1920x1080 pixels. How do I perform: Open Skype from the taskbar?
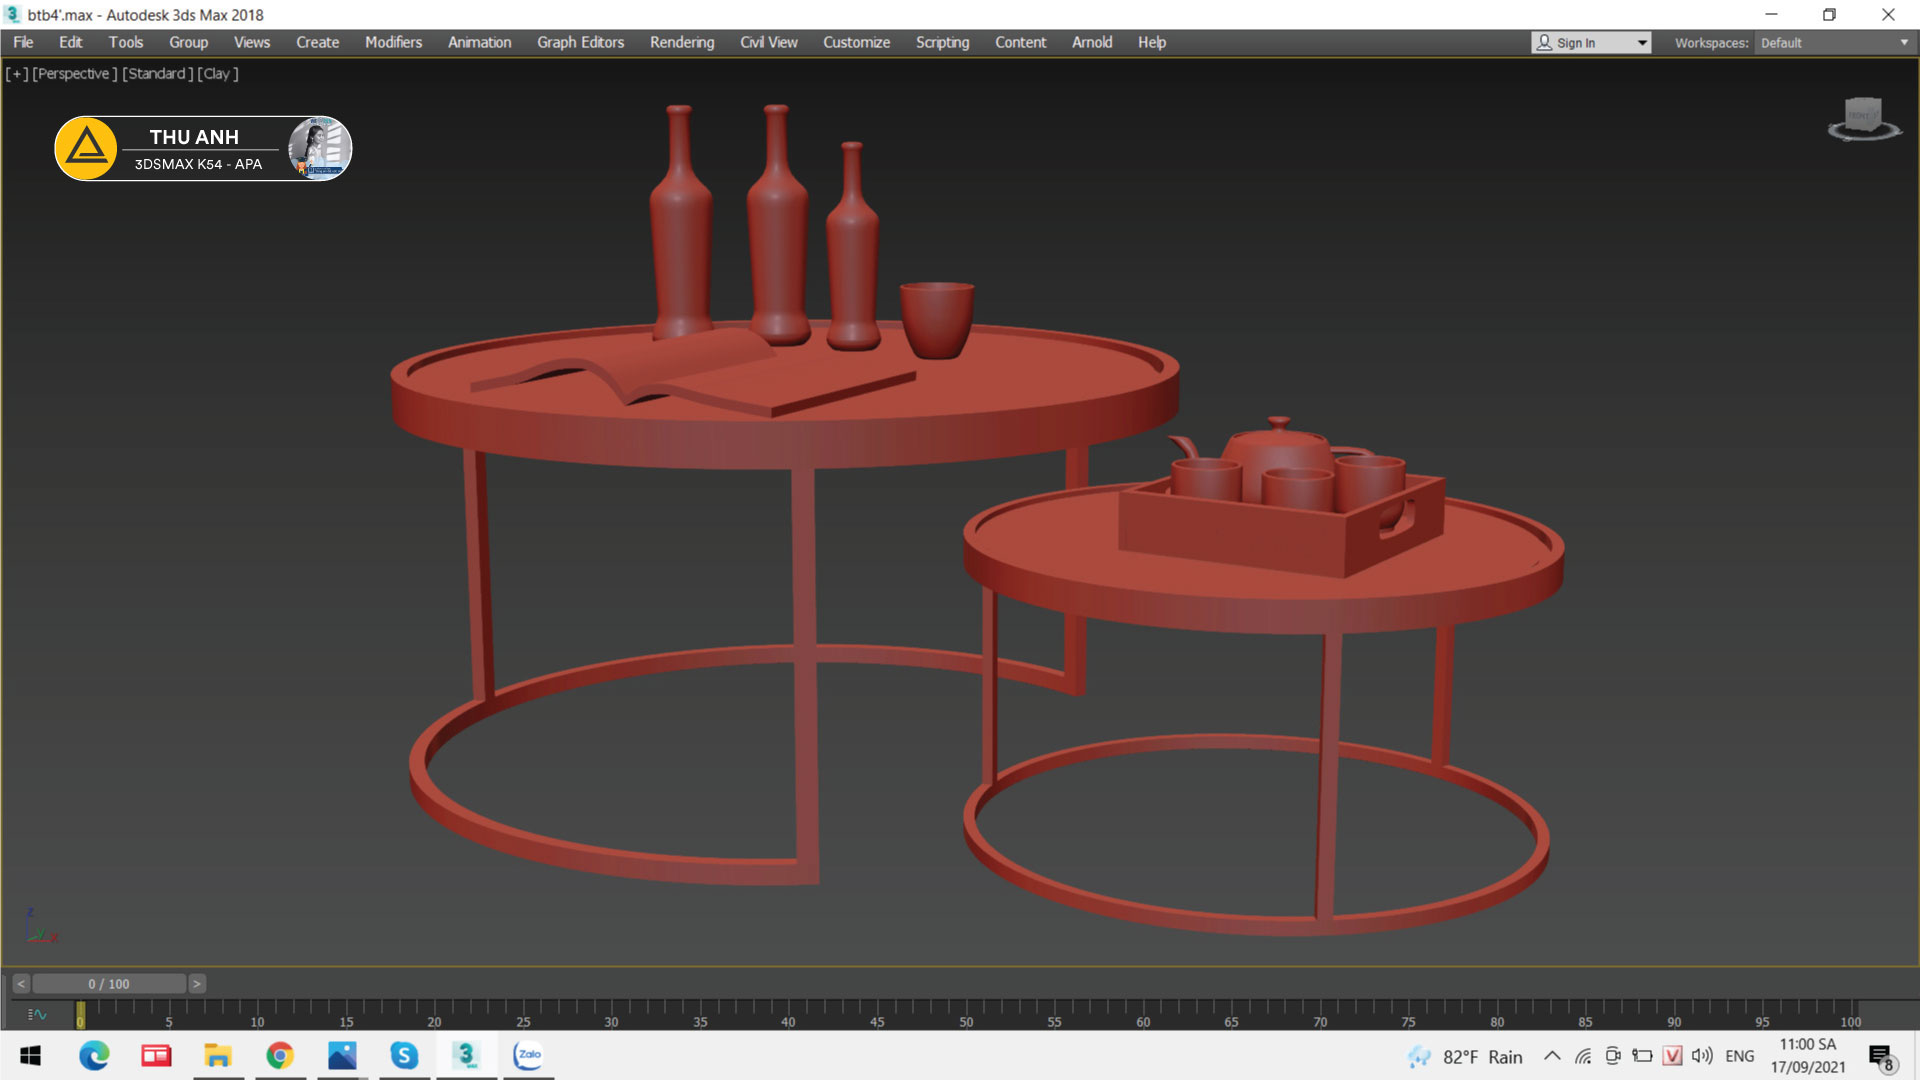click(404, 1055)
